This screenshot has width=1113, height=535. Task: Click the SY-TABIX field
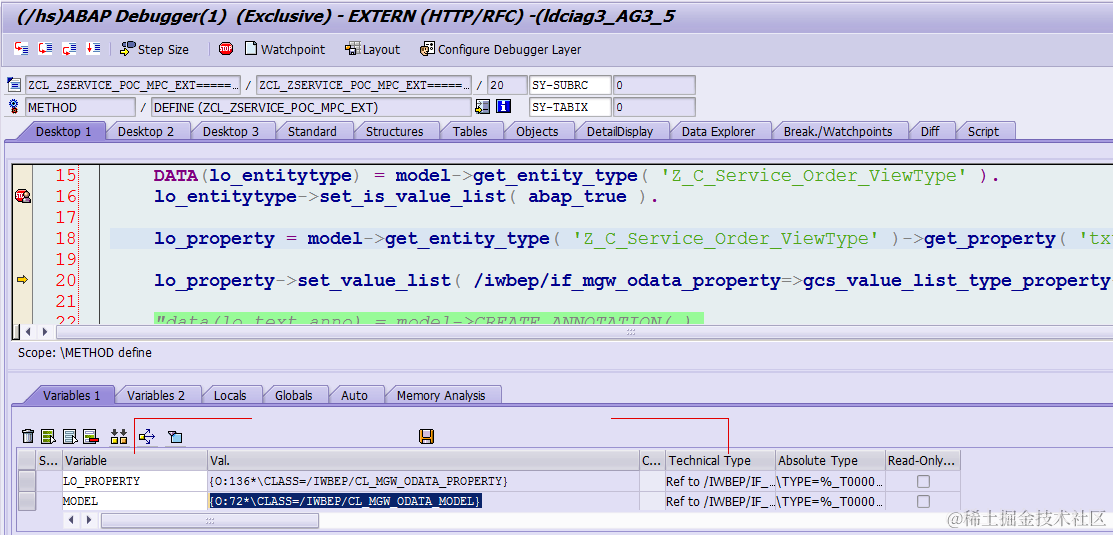570,107
